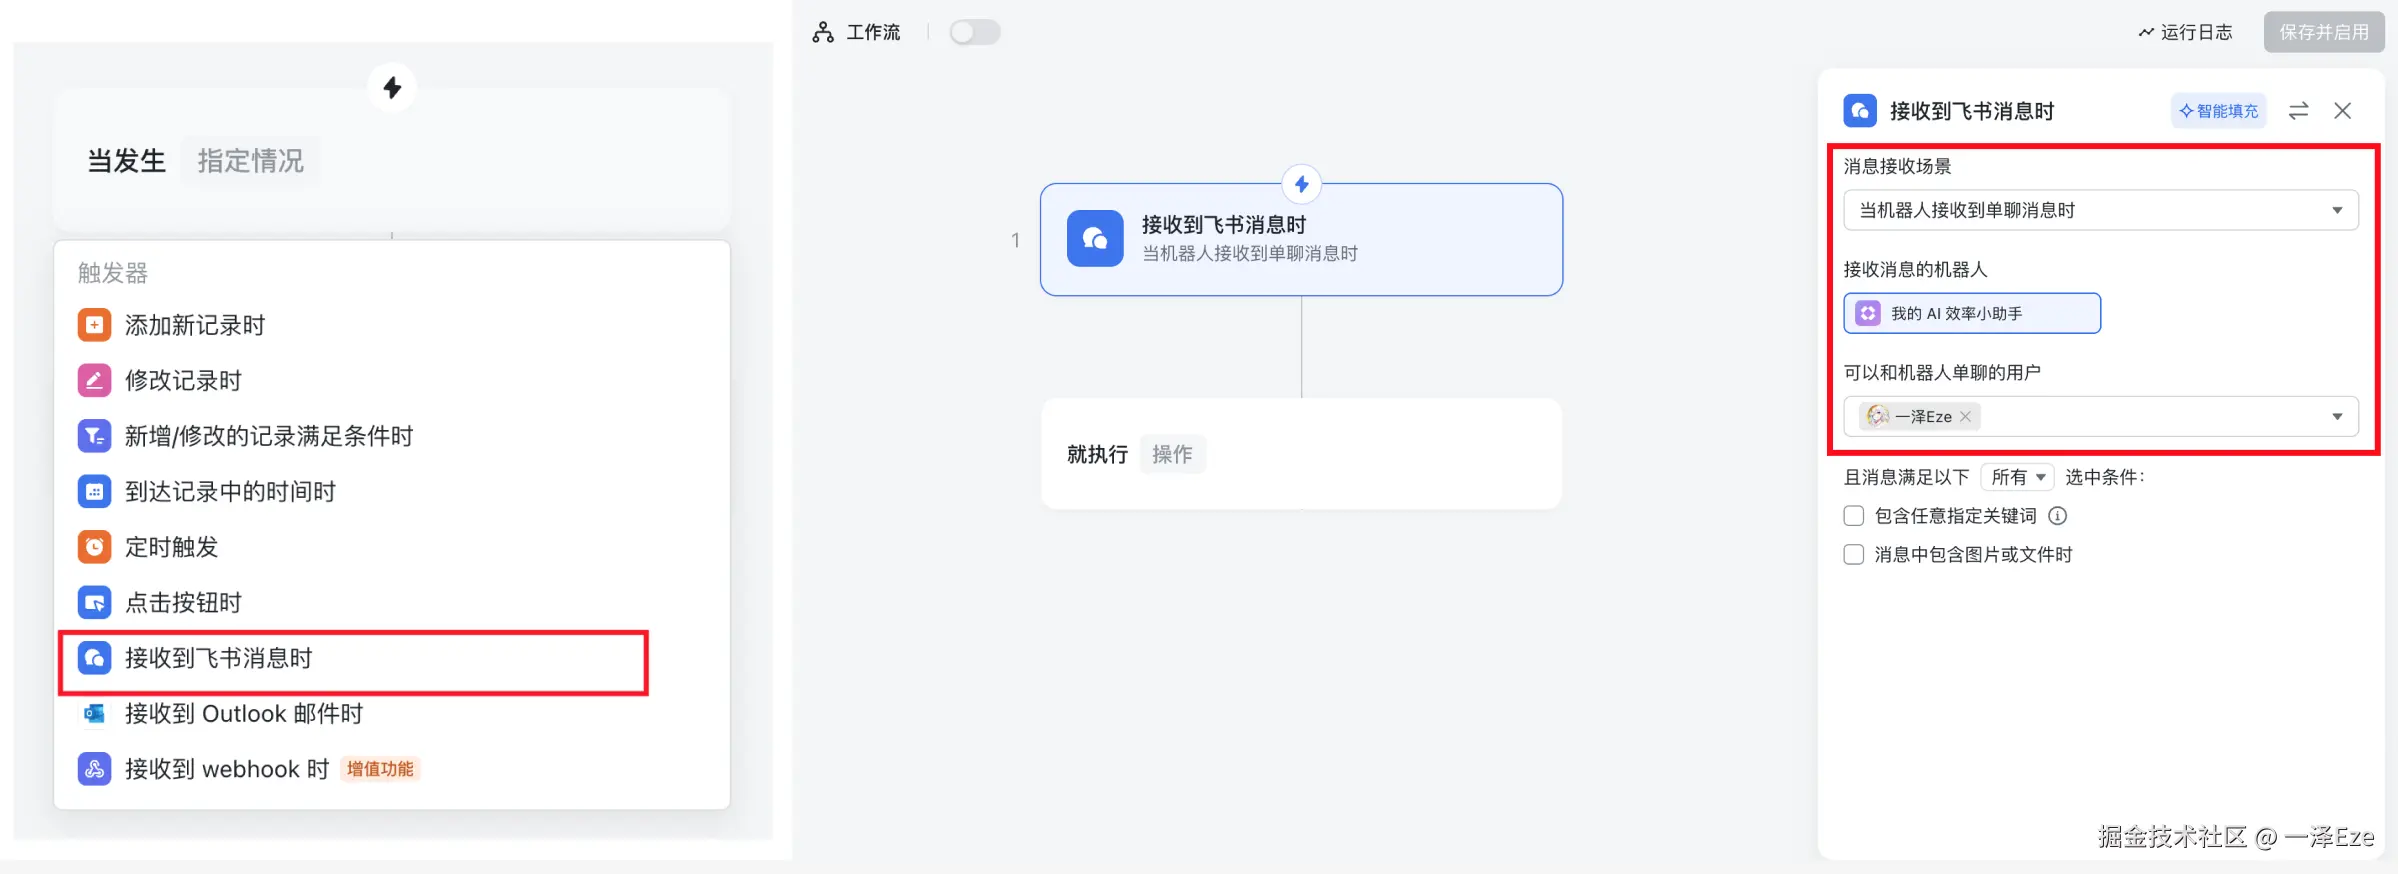Image resolution: width=2398 pixels, height=874 pixels.
Task: Click the 修改记录时 pencil icon
Action: [94, 380]
